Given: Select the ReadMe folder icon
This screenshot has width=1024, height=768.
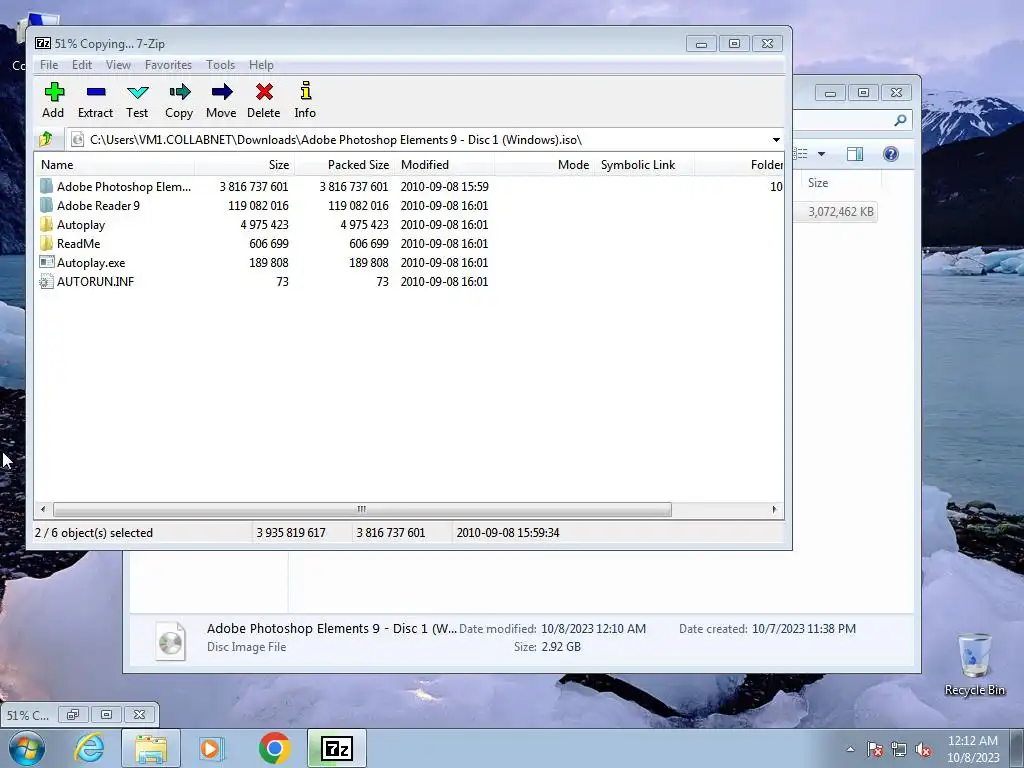Looking at the screenshot, I should coord(46,244).
